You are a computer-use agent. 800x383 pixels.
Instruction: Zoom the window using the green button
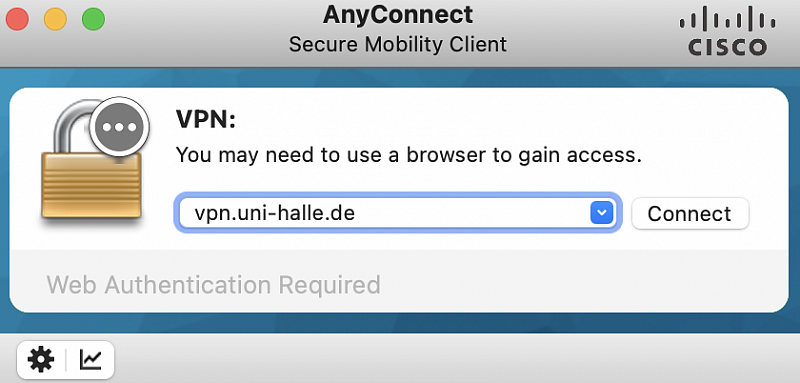pos(93,19)
